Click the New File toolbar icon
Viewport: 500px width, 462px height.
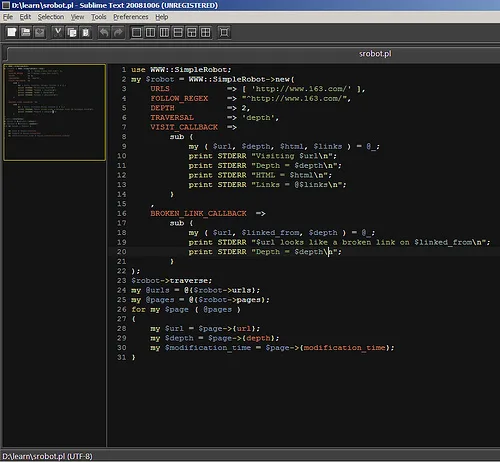point(12,32)
